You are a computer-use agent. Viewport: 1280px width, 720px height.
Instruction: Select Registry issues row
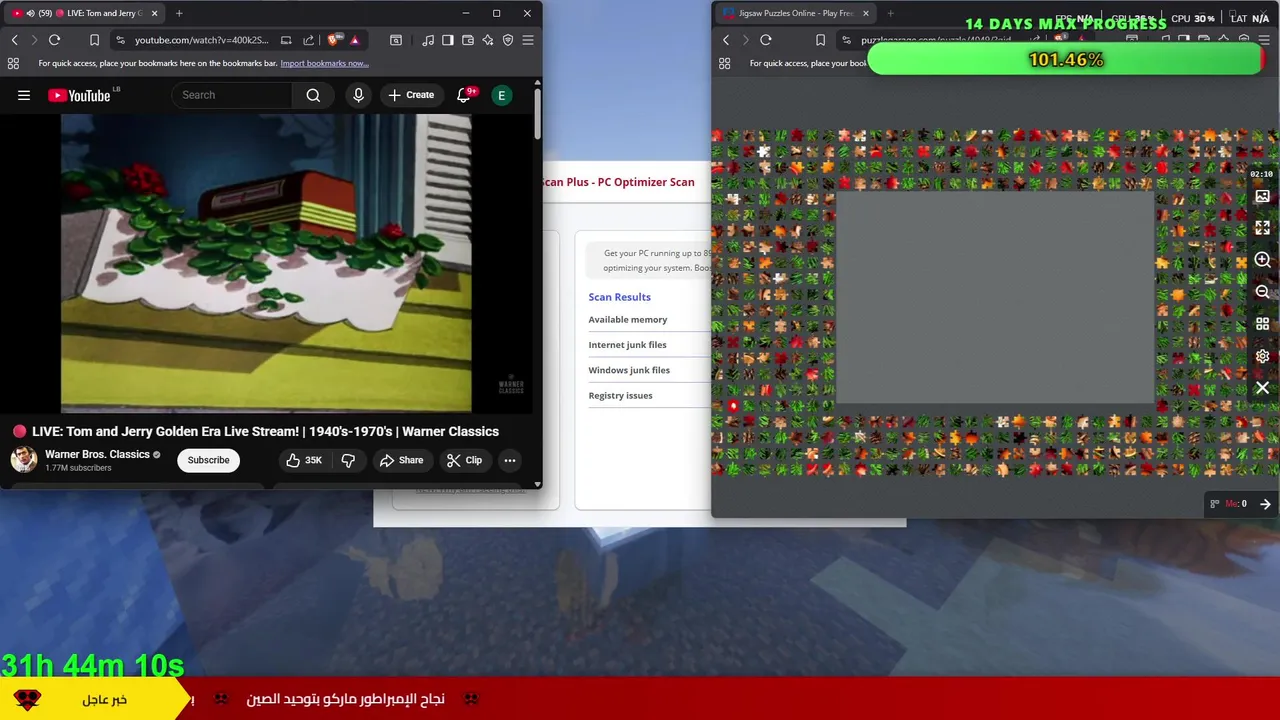point(620,395)
